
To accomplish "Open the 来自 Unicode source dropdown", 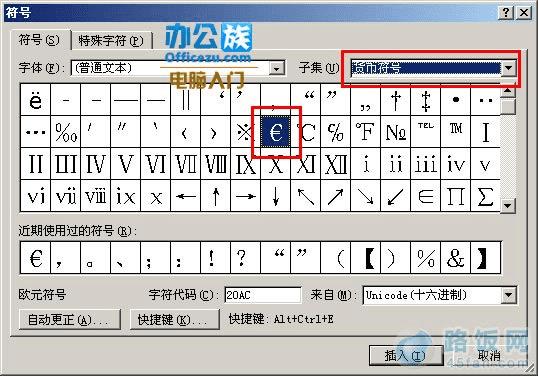I will click(x=509, y=295).
